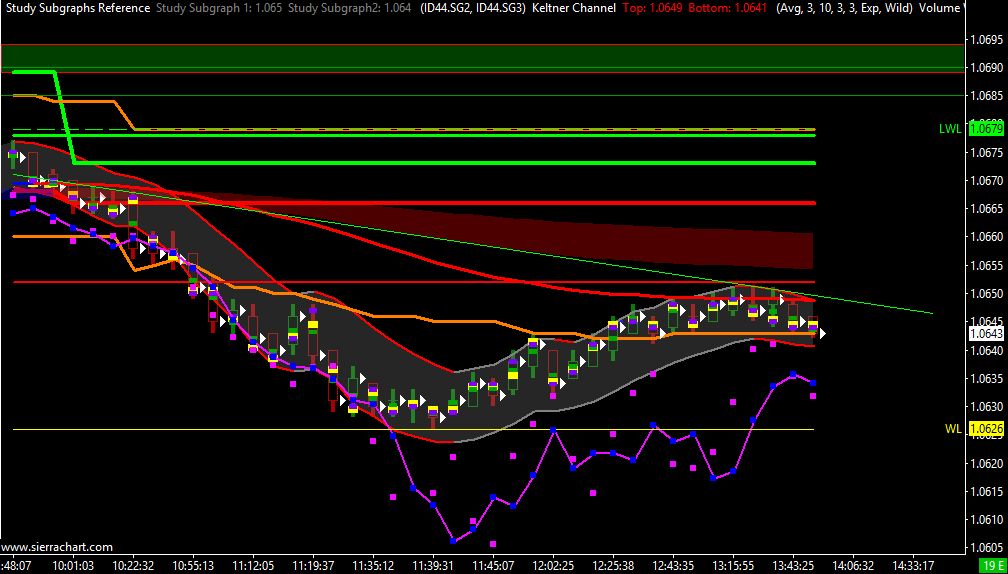Click the 'WL' line label
The image size is (1008, 574).
(953, 429)
